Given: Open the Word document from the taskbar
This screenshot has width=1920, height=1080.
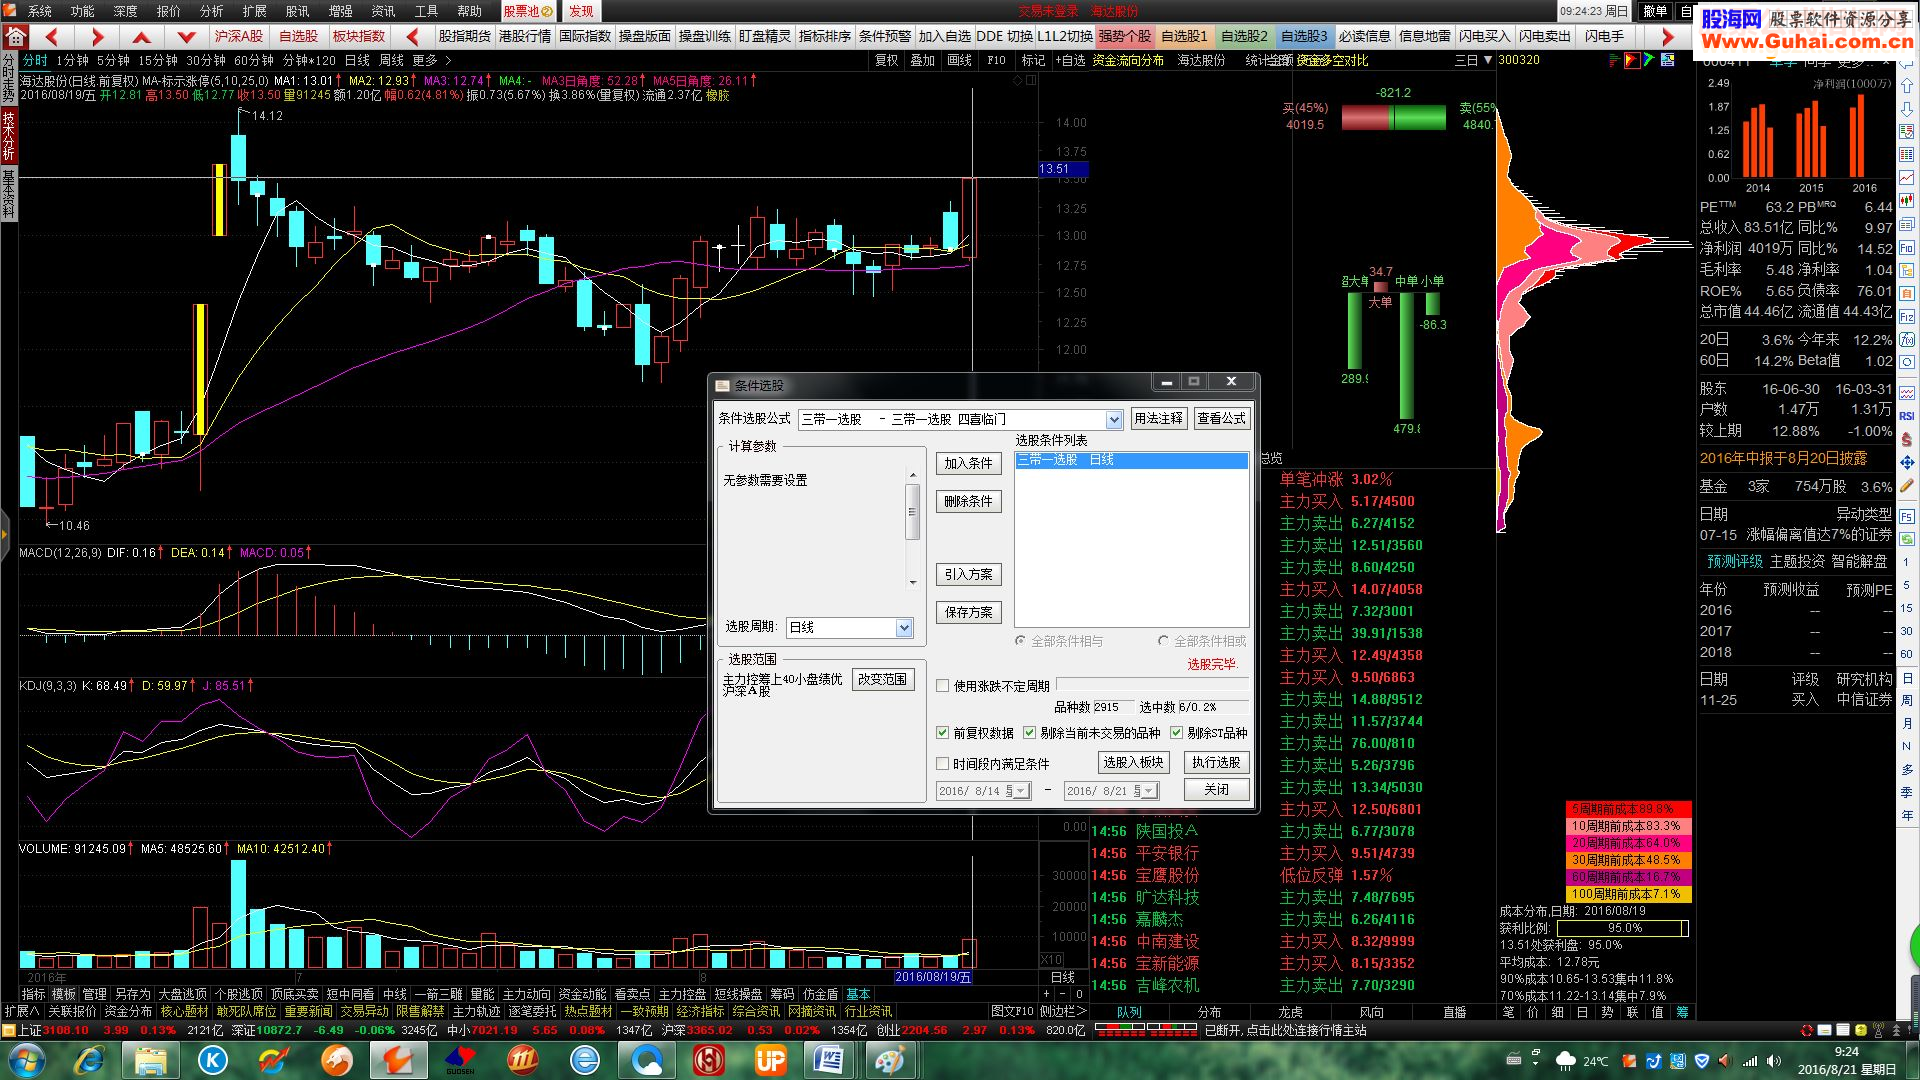Looking at the screenshot, I should point(829,1060).
